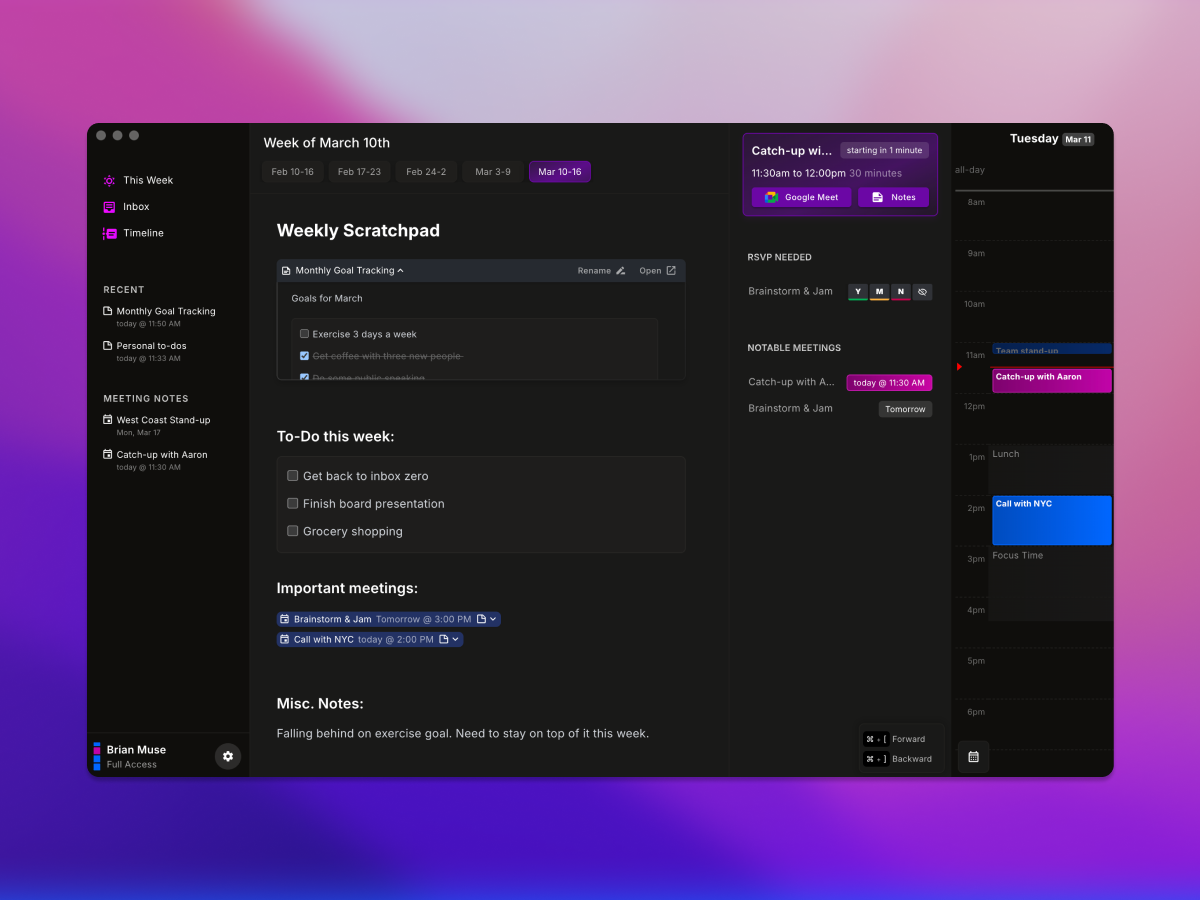The width and height of the screenshot is (1200, 900).
Task: Click Catch-up with A... in Notable Meetings
Action: point(791,382)
